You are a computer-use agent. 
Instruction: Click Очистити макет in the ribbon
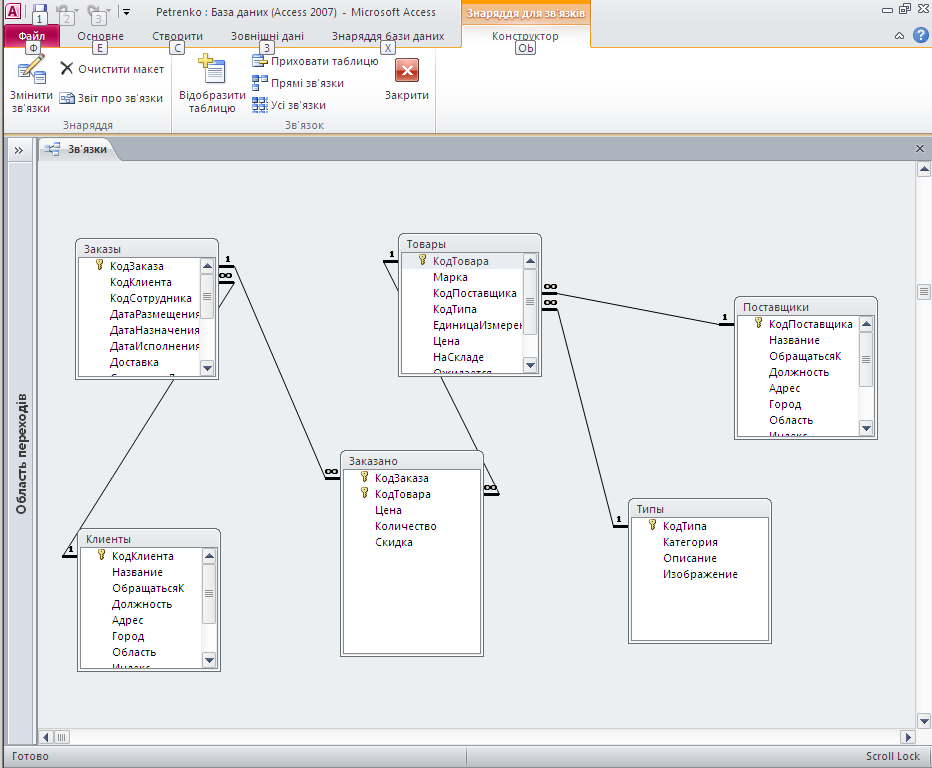(x=111, y=69)
